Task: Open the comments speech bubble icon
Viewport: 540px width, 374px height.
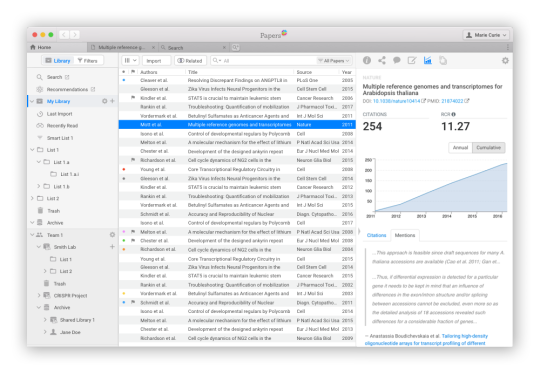Action: (x=397, y=61)
